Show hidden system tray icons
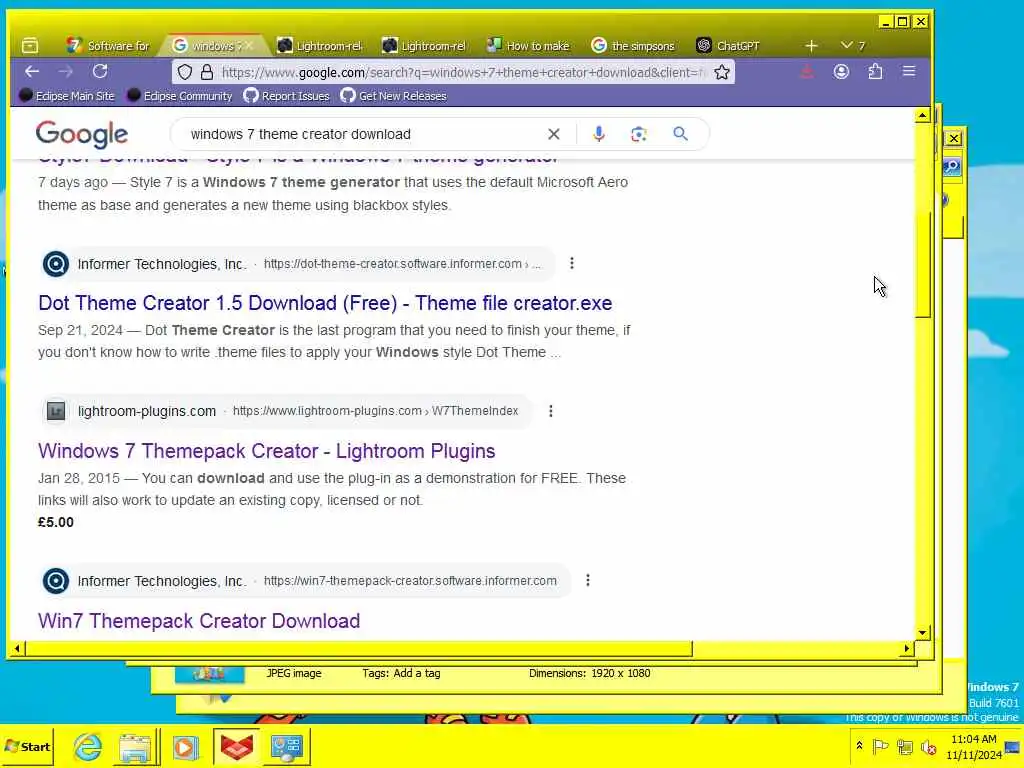Viewport: 1024px width, 768px height. click(859, 746)
